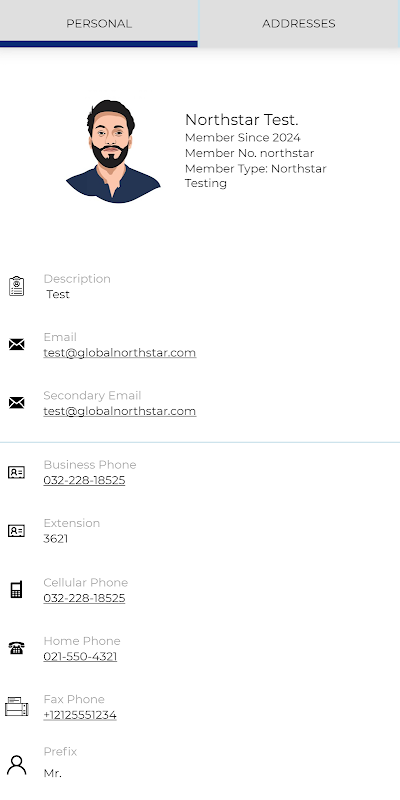Click the Cellular Phone mobile icon
The image size is (400, 800).
coord(16,589)
